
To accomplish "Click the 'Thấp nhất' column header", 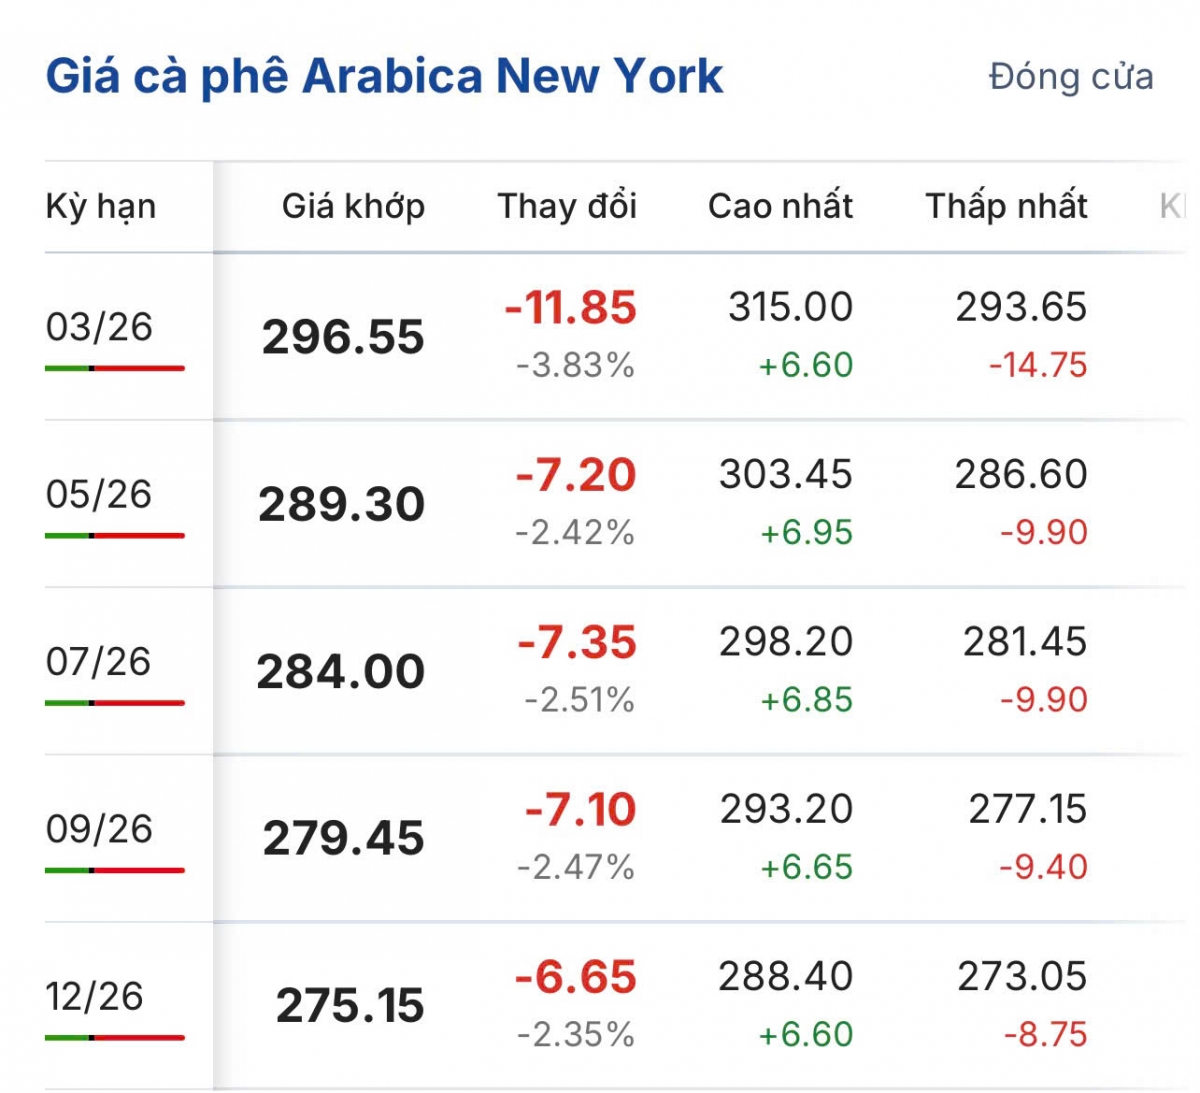I will click(x=1006, y=207).
